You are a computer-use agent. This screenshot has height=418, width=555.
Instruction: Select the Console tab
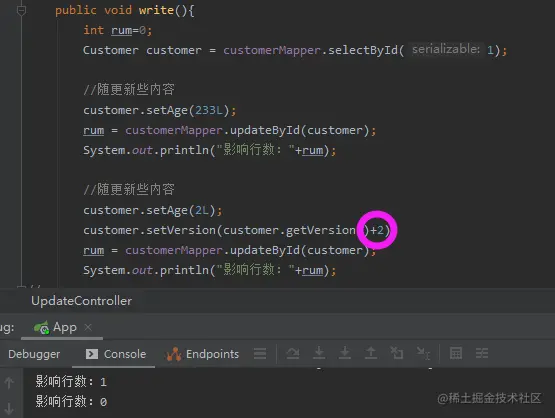point(116,354)
